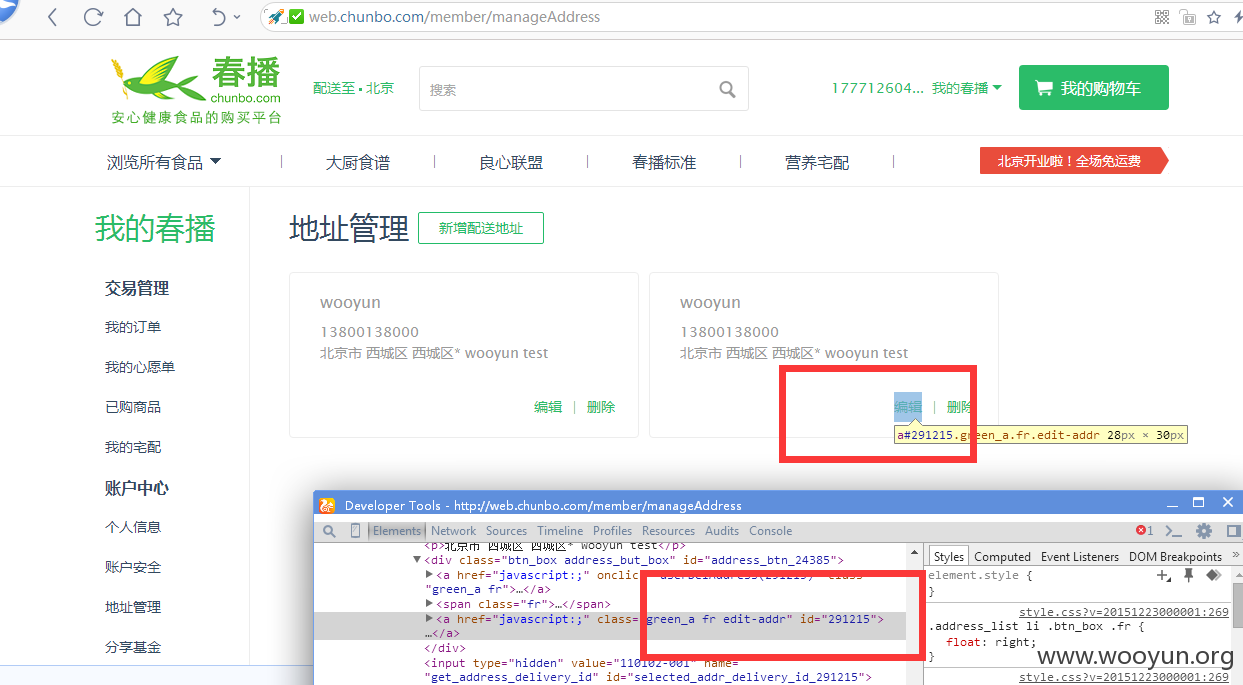Expand 浏览所有食品 category dropdown
This screenshot has width=1243, height=685.
coord(164,162)
